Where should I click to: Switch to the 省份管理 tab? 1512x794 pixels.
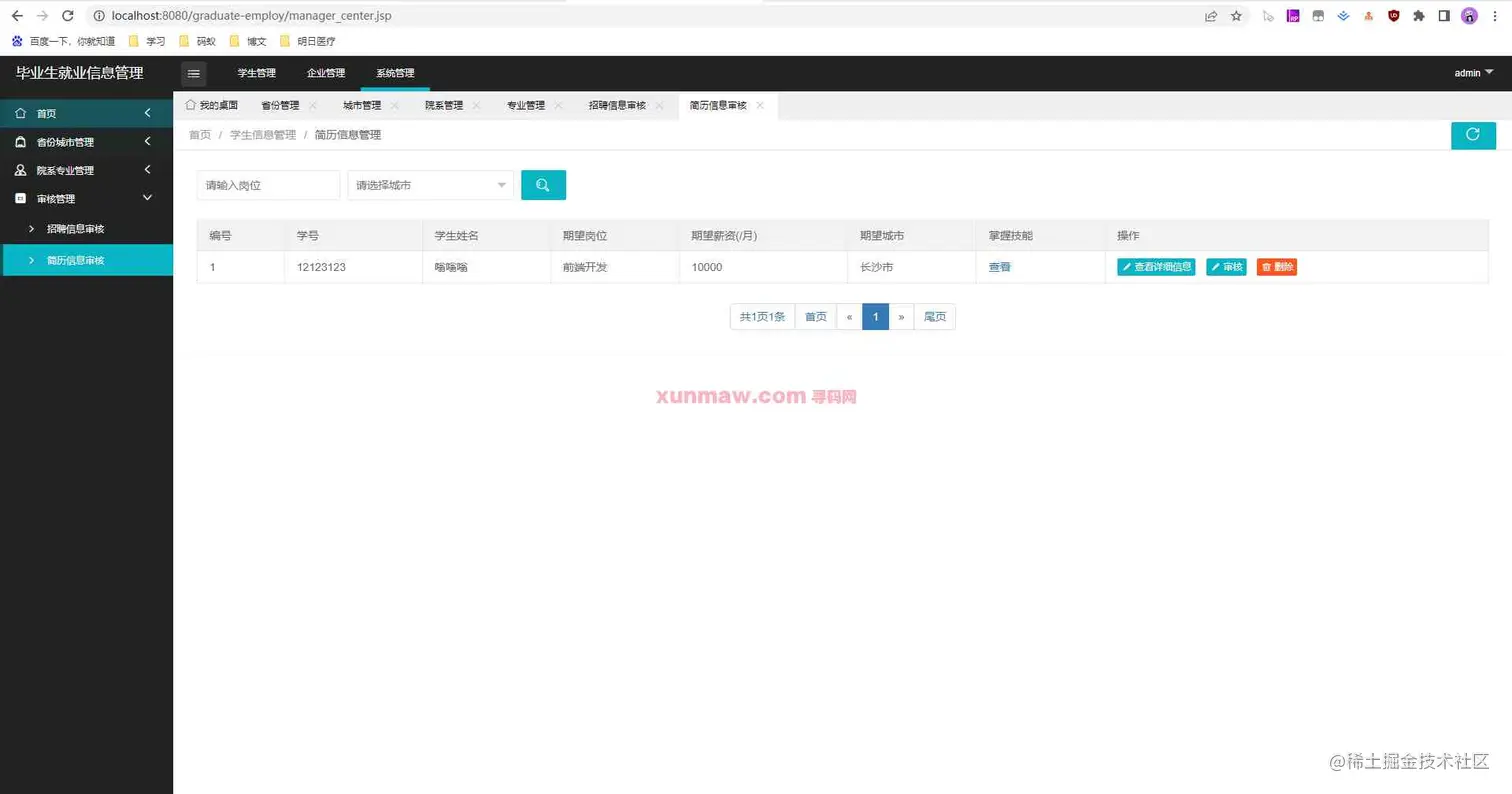pyautogui.click(x=280, y=105)
